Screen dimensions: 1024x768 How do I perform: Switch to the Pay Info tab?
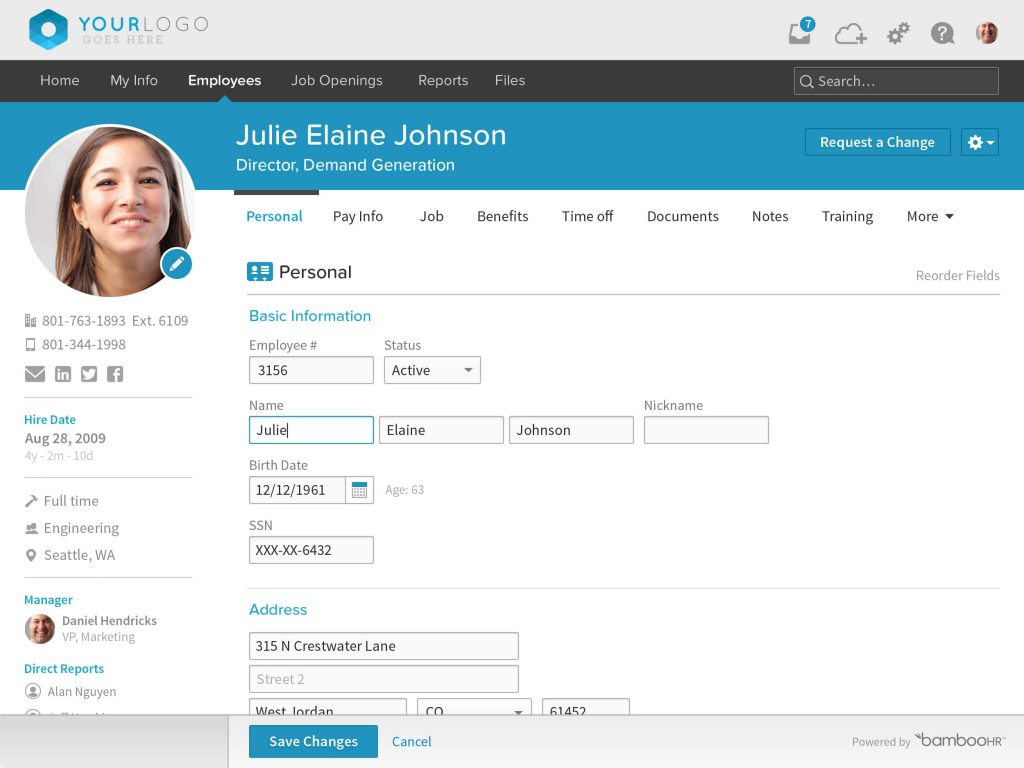click(x=358, y=216)
